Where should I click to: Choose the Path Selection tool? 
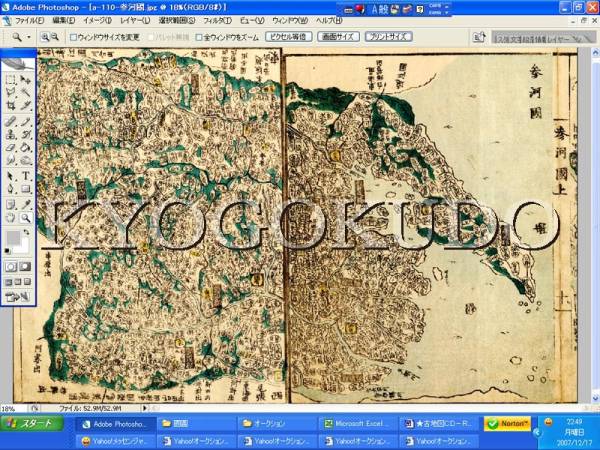tap(11, 176)
